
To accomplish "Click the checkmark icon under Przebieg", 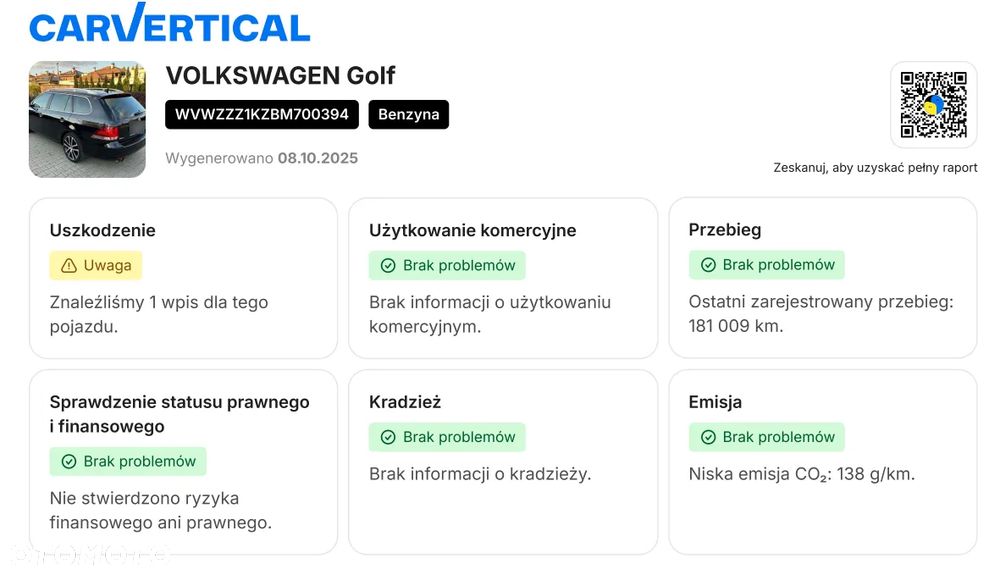I will (x=708, y=265).
